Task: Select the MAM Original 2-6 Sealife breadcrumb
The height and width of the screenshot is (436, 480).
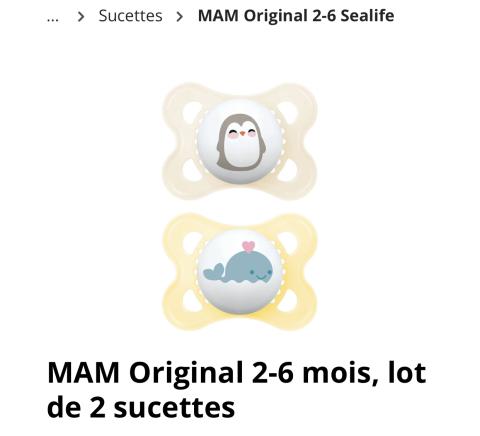Action: (x=296, y=16)
